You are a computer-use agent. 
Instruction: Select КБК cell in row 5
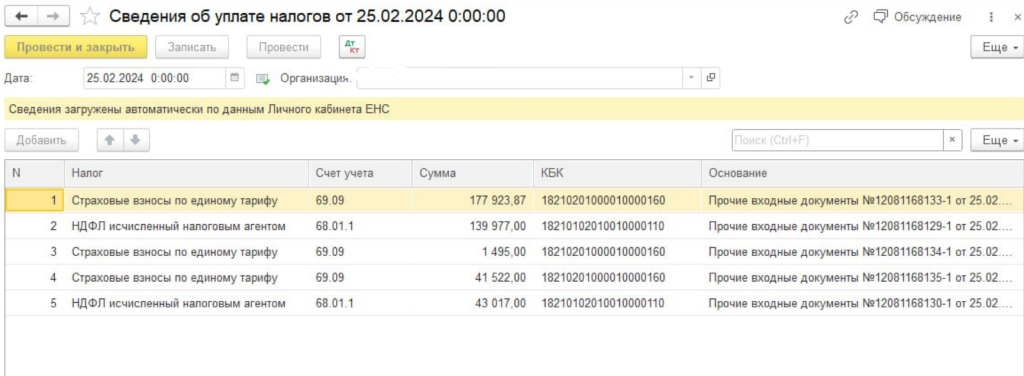click(617, 304)
